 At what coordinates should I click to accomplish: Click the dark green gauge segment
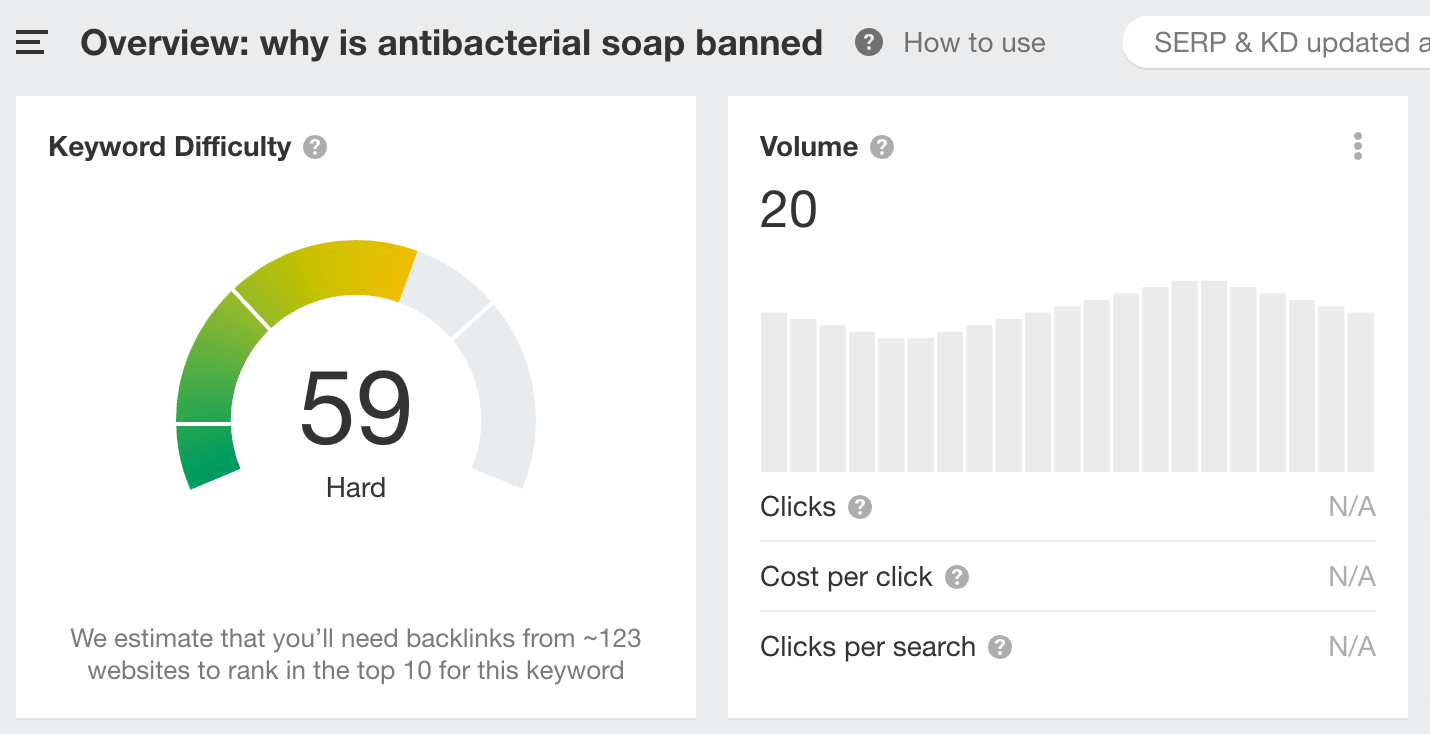coord(208,455)
